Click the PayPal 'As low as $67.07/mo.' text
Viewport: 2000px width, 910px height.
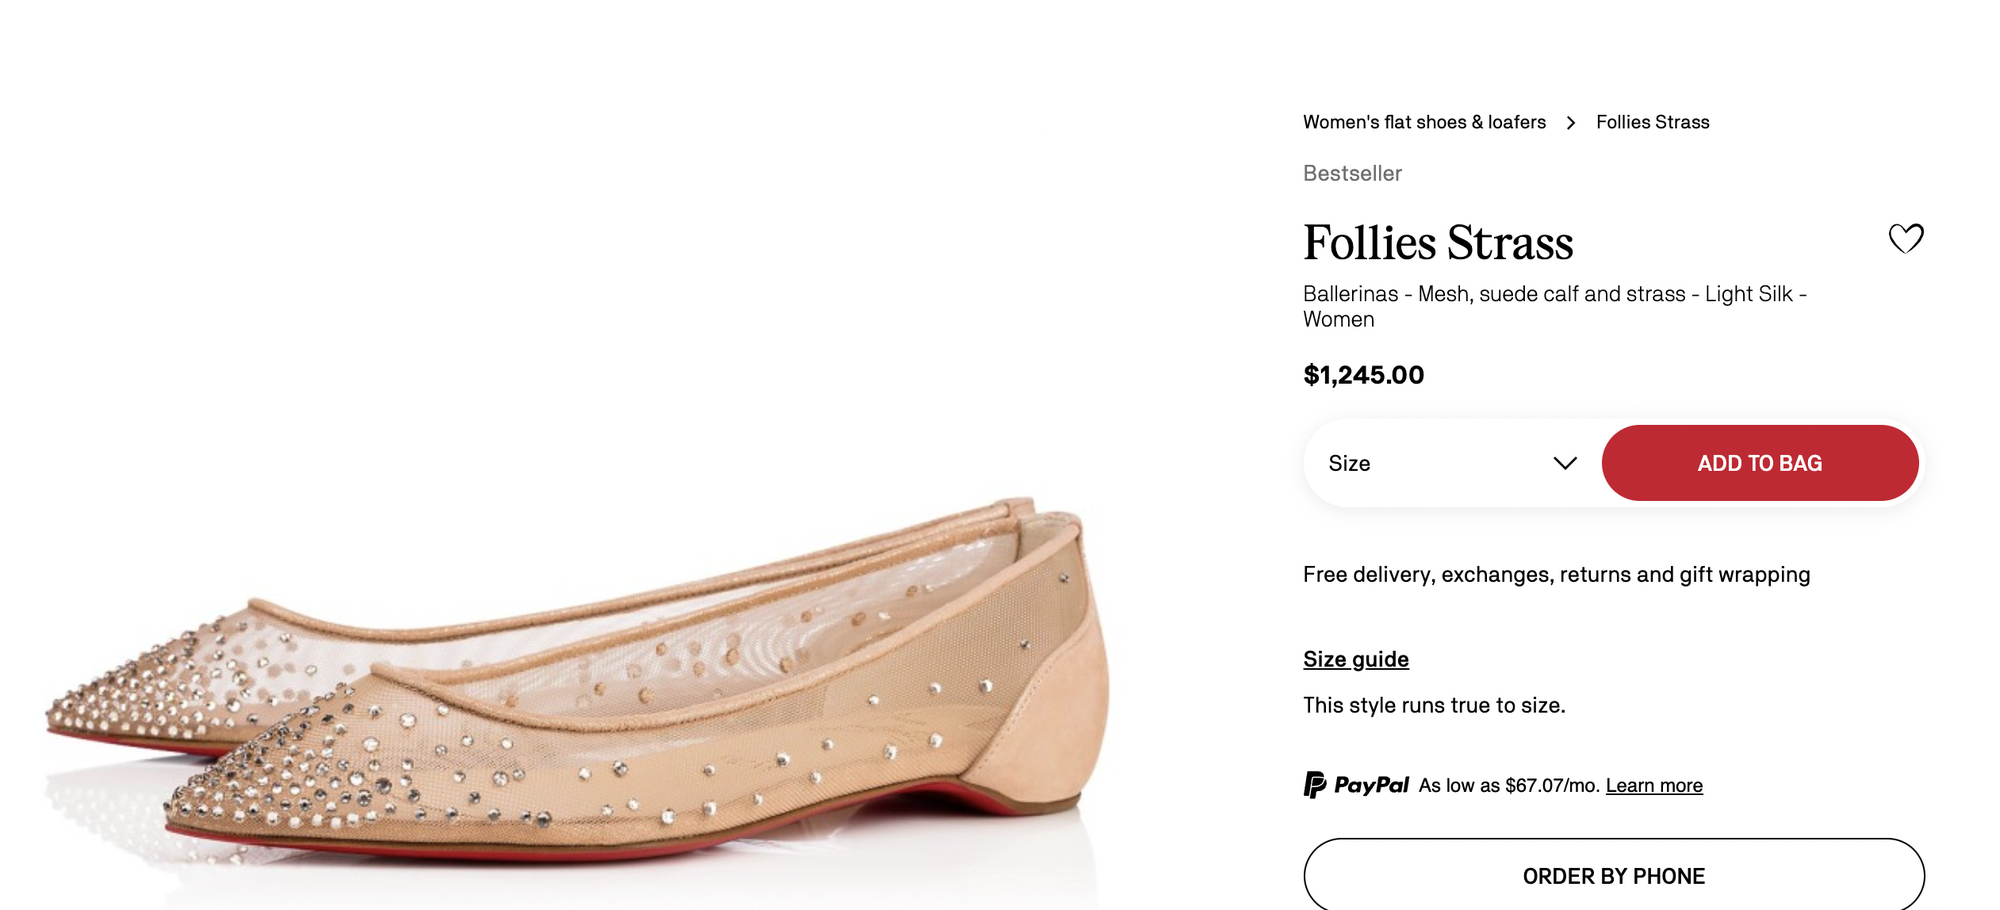(1509, 786)
